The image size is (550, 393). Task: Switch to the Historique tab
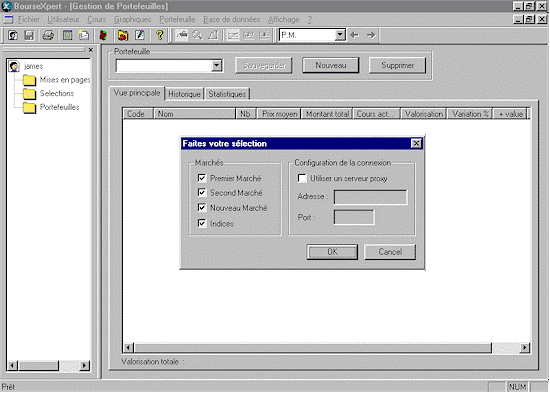pyautogui.click(x=184, y=94)
